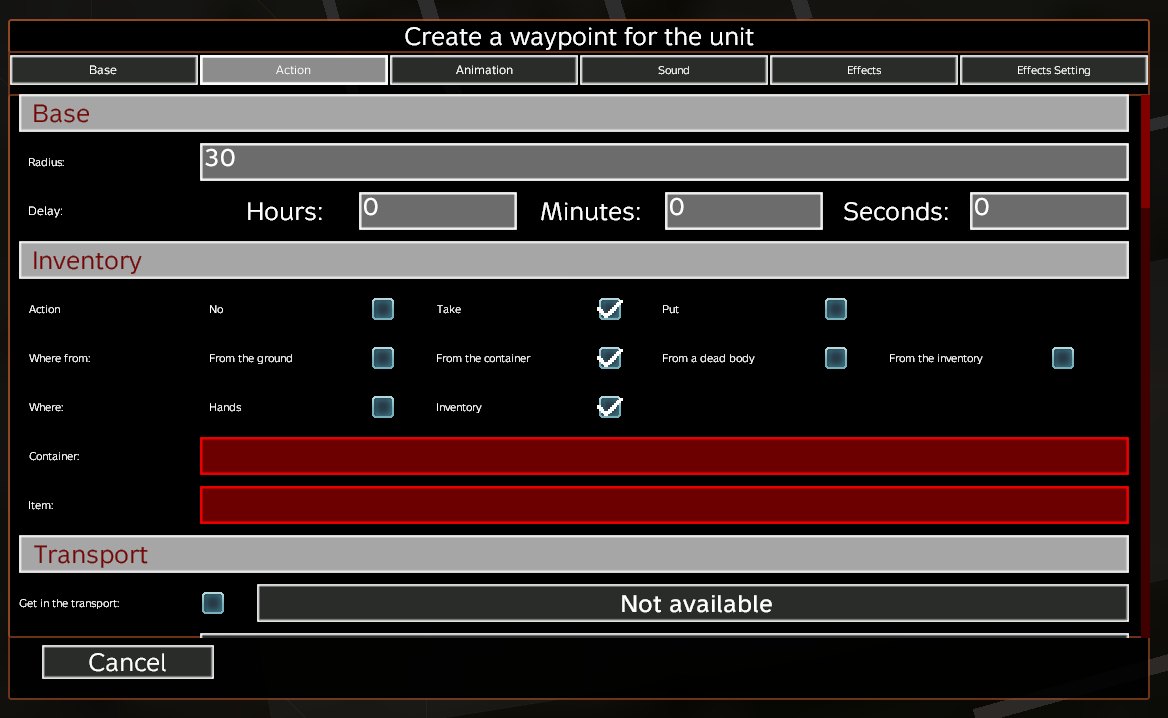Enable the Hands destination checkbox
Viewport: 1168px width, 718px height.
click(383, 407)
